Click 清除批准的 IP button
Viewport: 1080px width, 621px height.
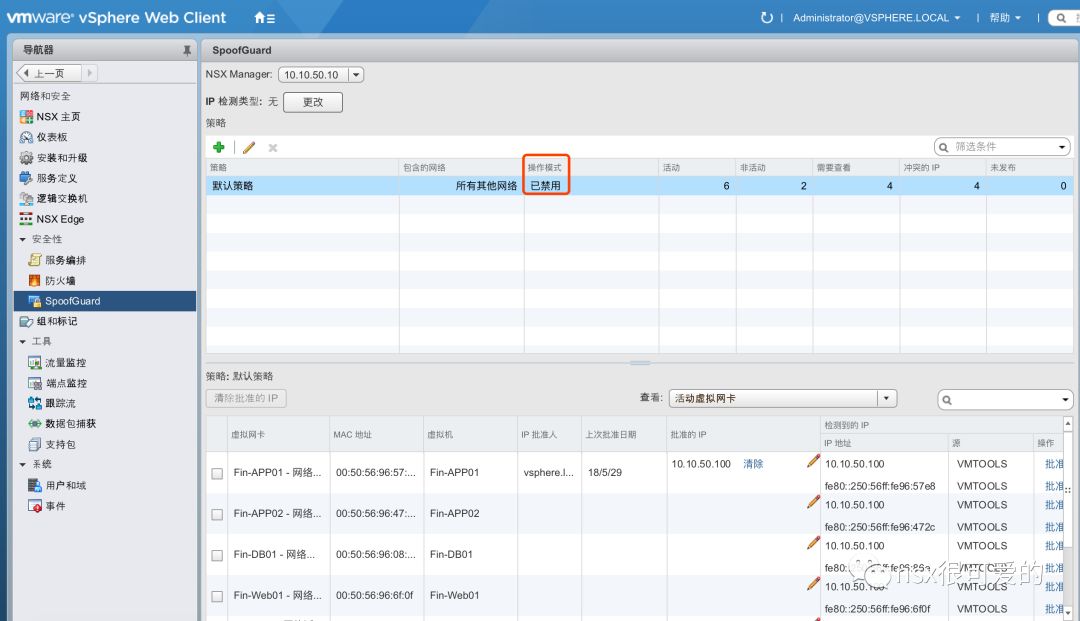click(246, 398)
